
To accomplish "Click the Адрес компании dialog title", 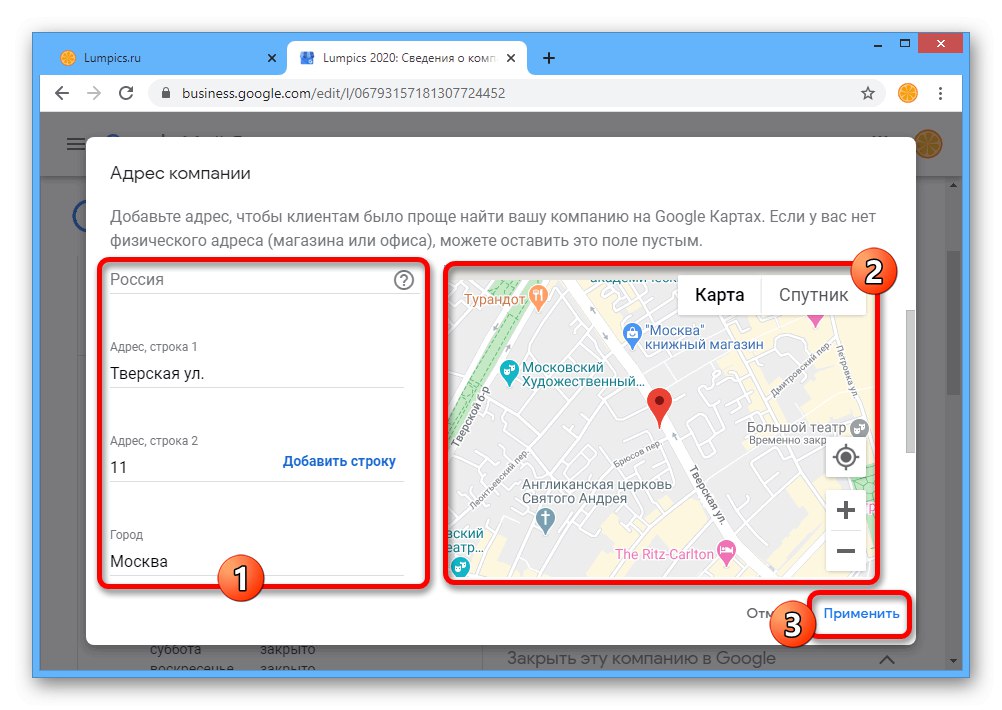I will tap(180, 173).
